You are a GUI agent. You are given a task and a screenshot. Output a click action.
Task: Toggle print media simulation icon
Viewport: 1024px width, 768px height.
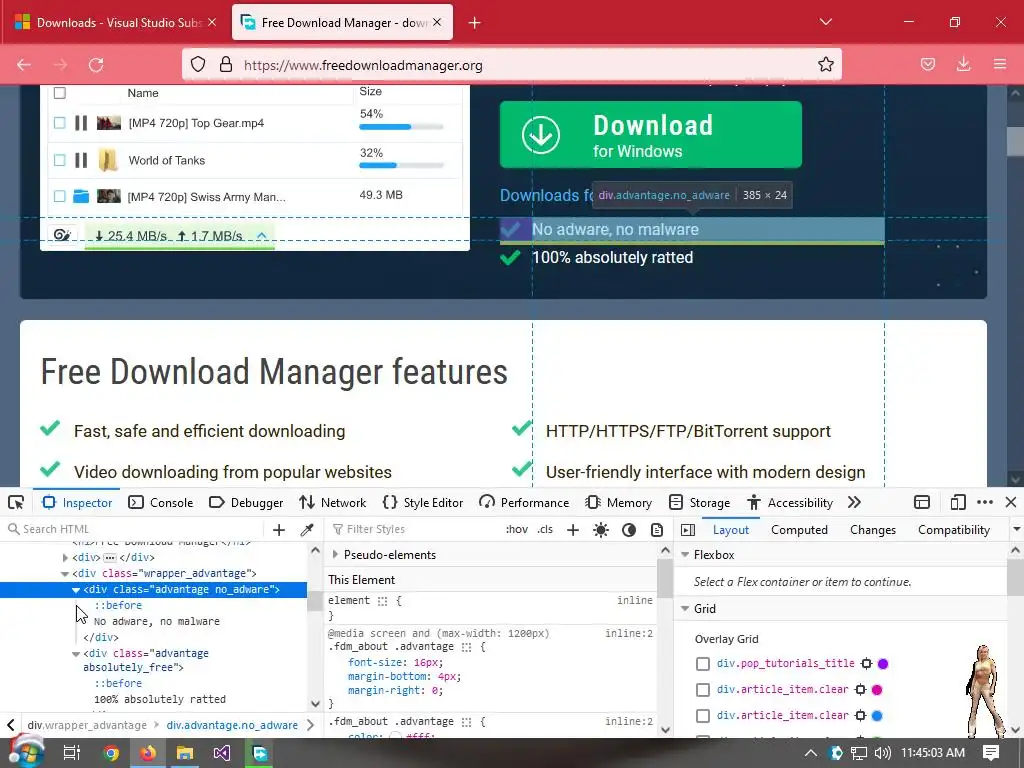coord(657,530)
